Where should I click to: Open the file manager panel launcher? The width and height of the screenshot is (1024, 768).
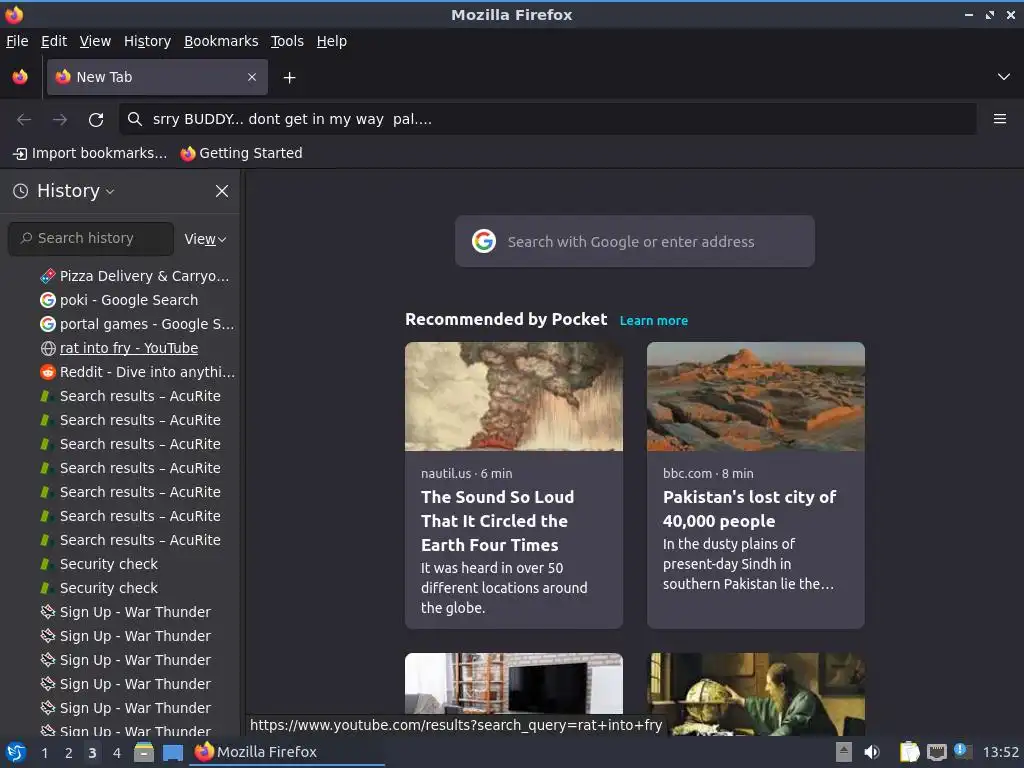click(144, 752)
